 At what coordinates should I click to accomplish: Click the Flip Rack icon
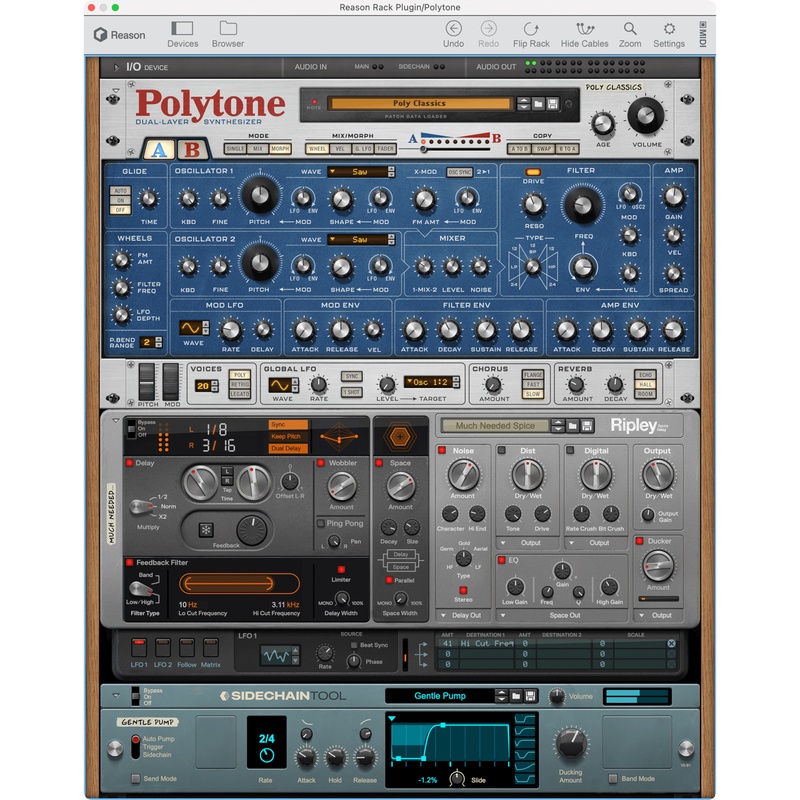coord(531,30)
